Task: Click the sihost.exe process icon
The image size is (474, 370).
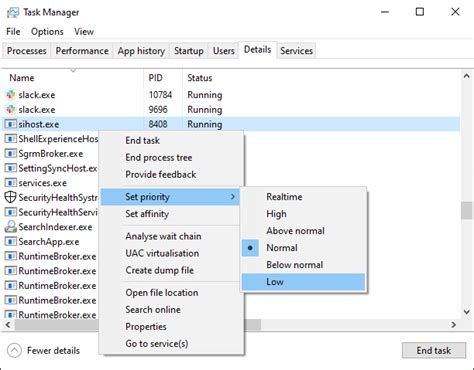Action: 11,124
